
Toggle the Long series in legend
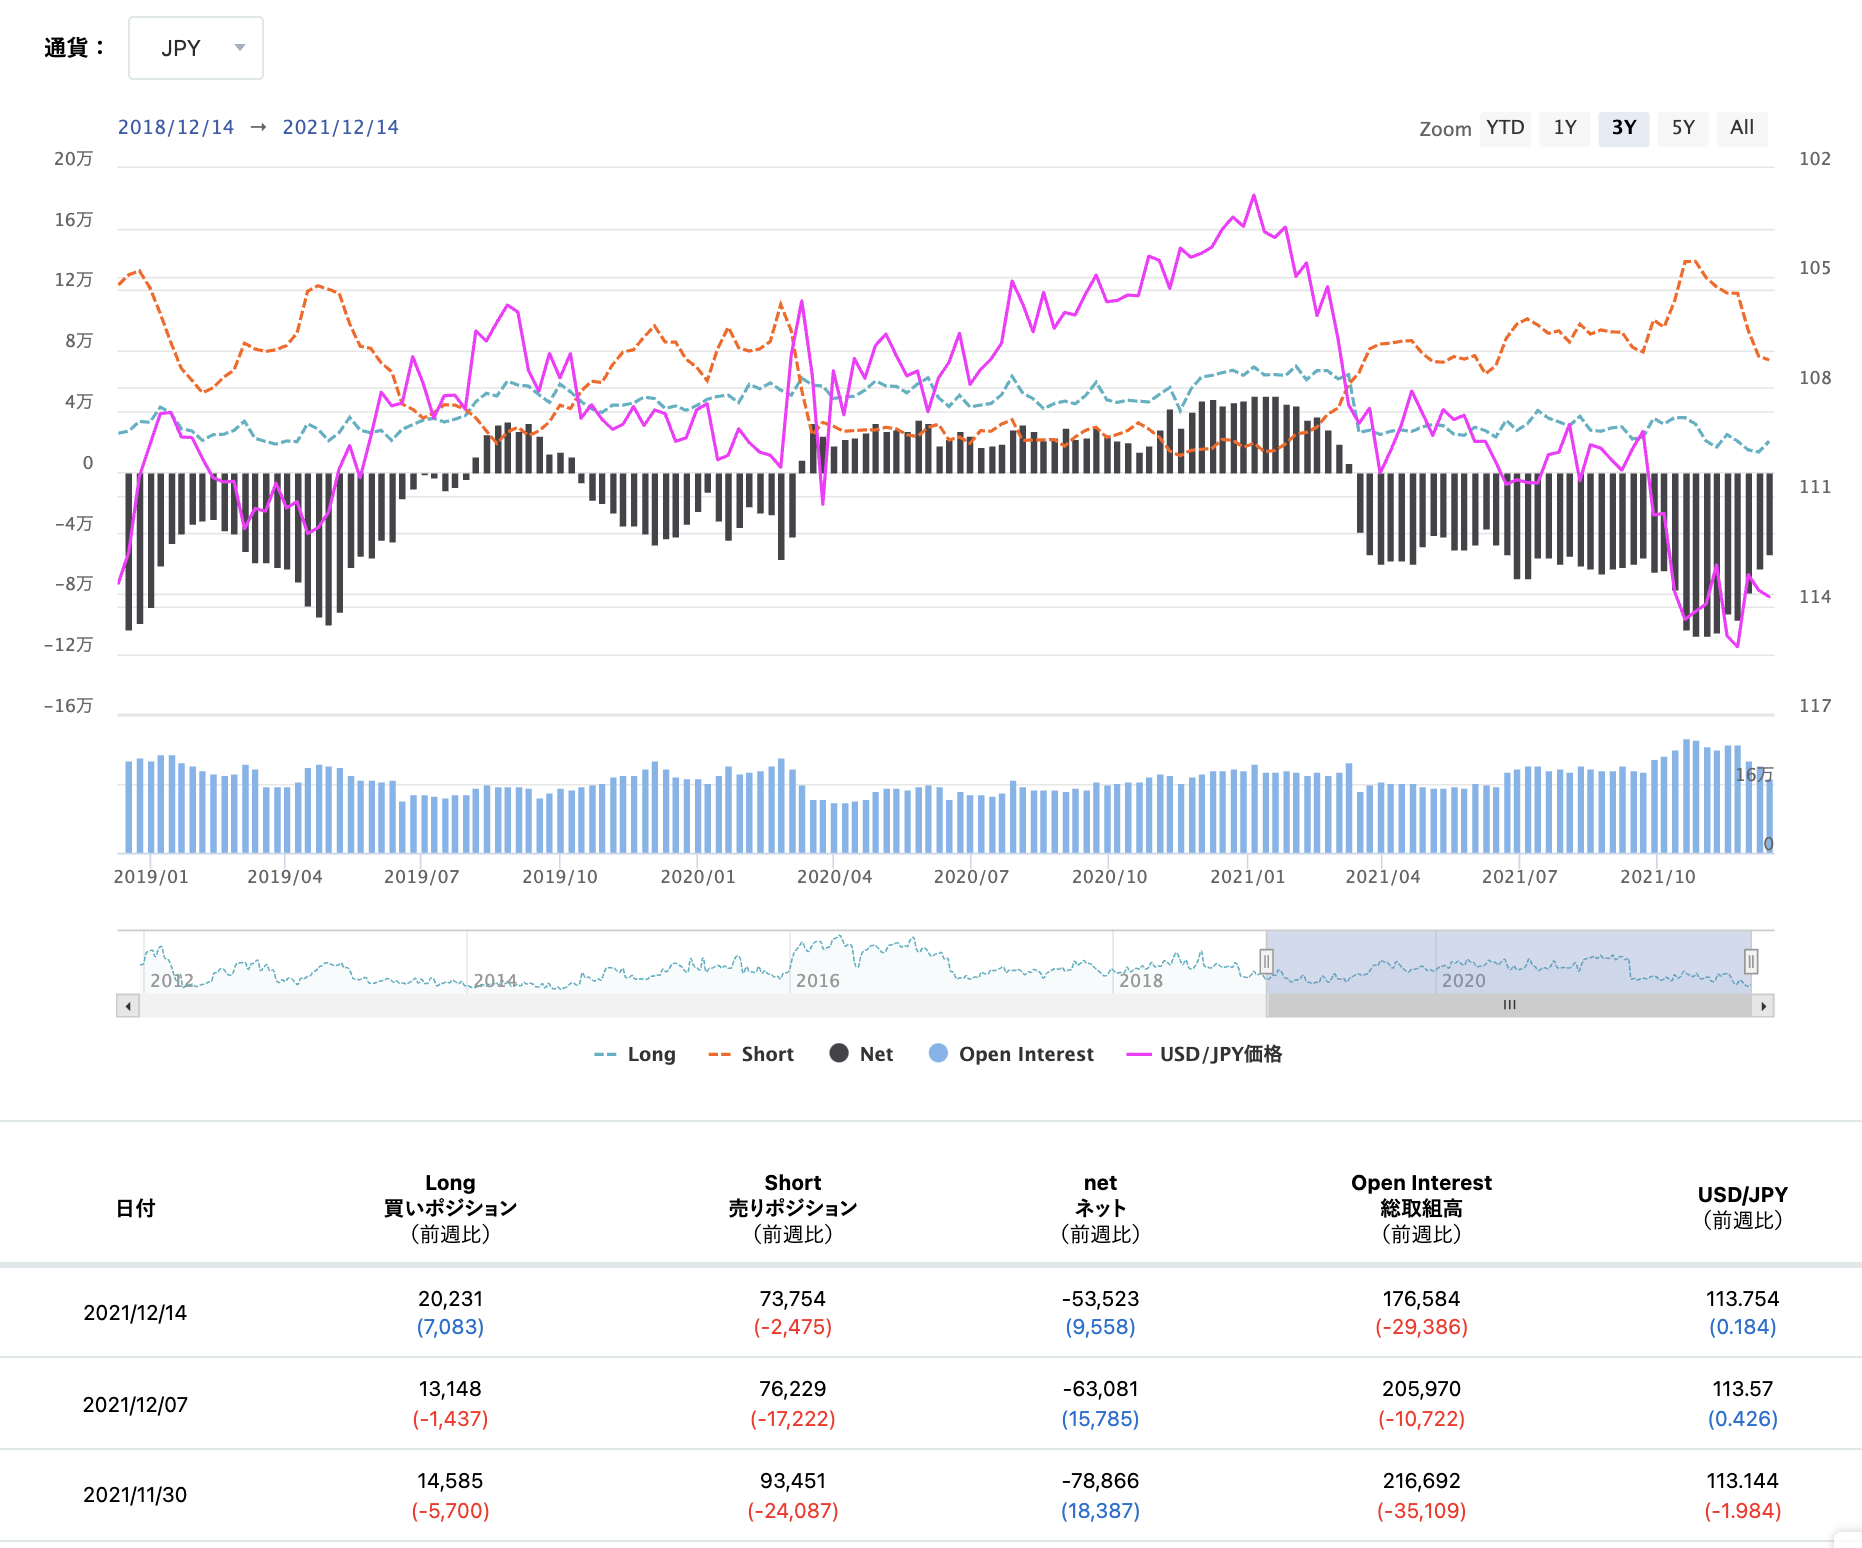(x=635, y=1054)
